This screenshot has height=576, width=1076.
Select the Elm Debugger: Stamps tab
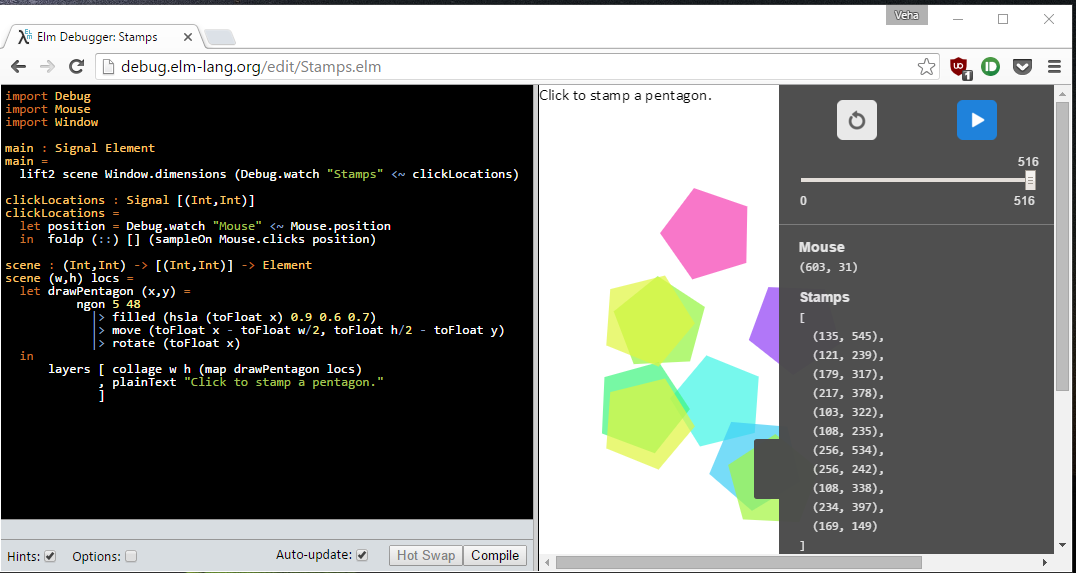[103, 37]
